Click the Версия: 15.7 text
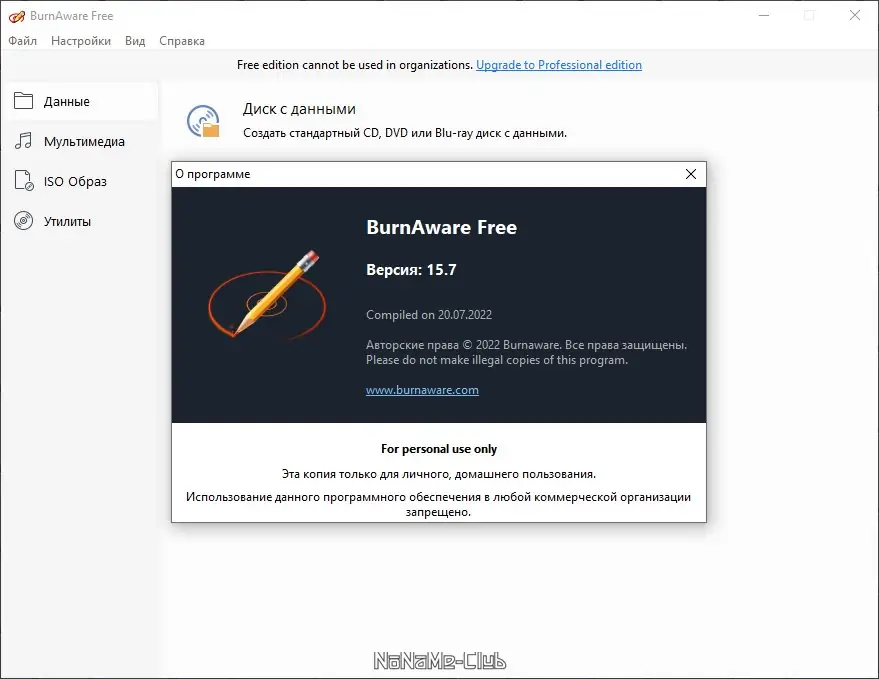Image resolution: width=879 pixels, height=679 pixels. [411, 270]
